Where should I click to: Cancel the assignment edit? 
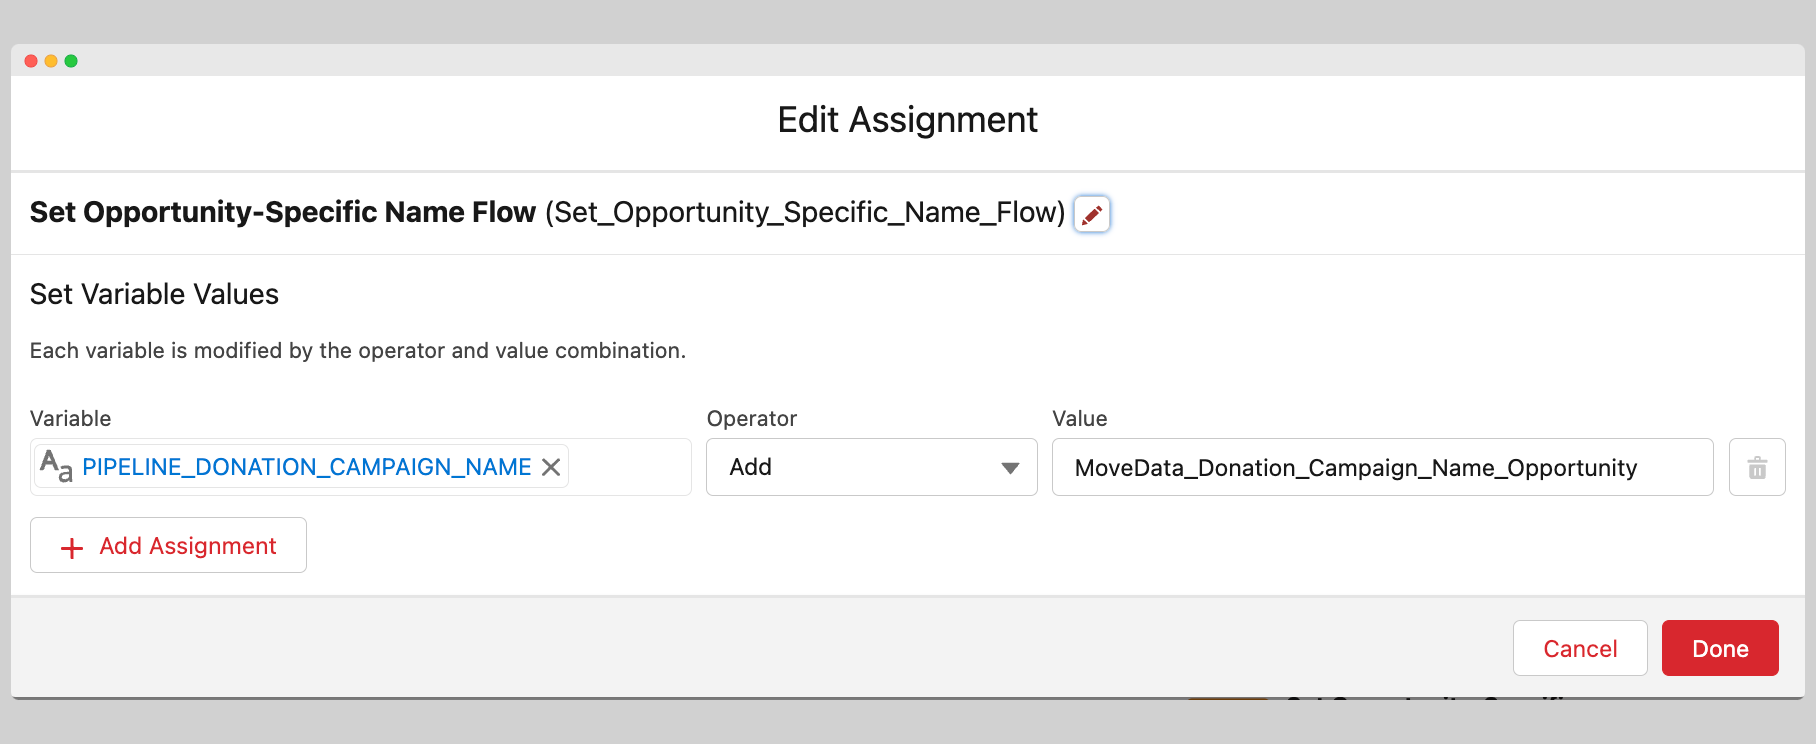point(1579,648)
